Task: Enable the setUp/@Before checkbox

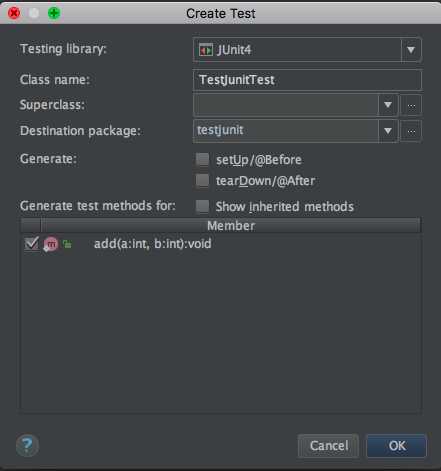Action: pyautogui.click(x=202, y=160)
